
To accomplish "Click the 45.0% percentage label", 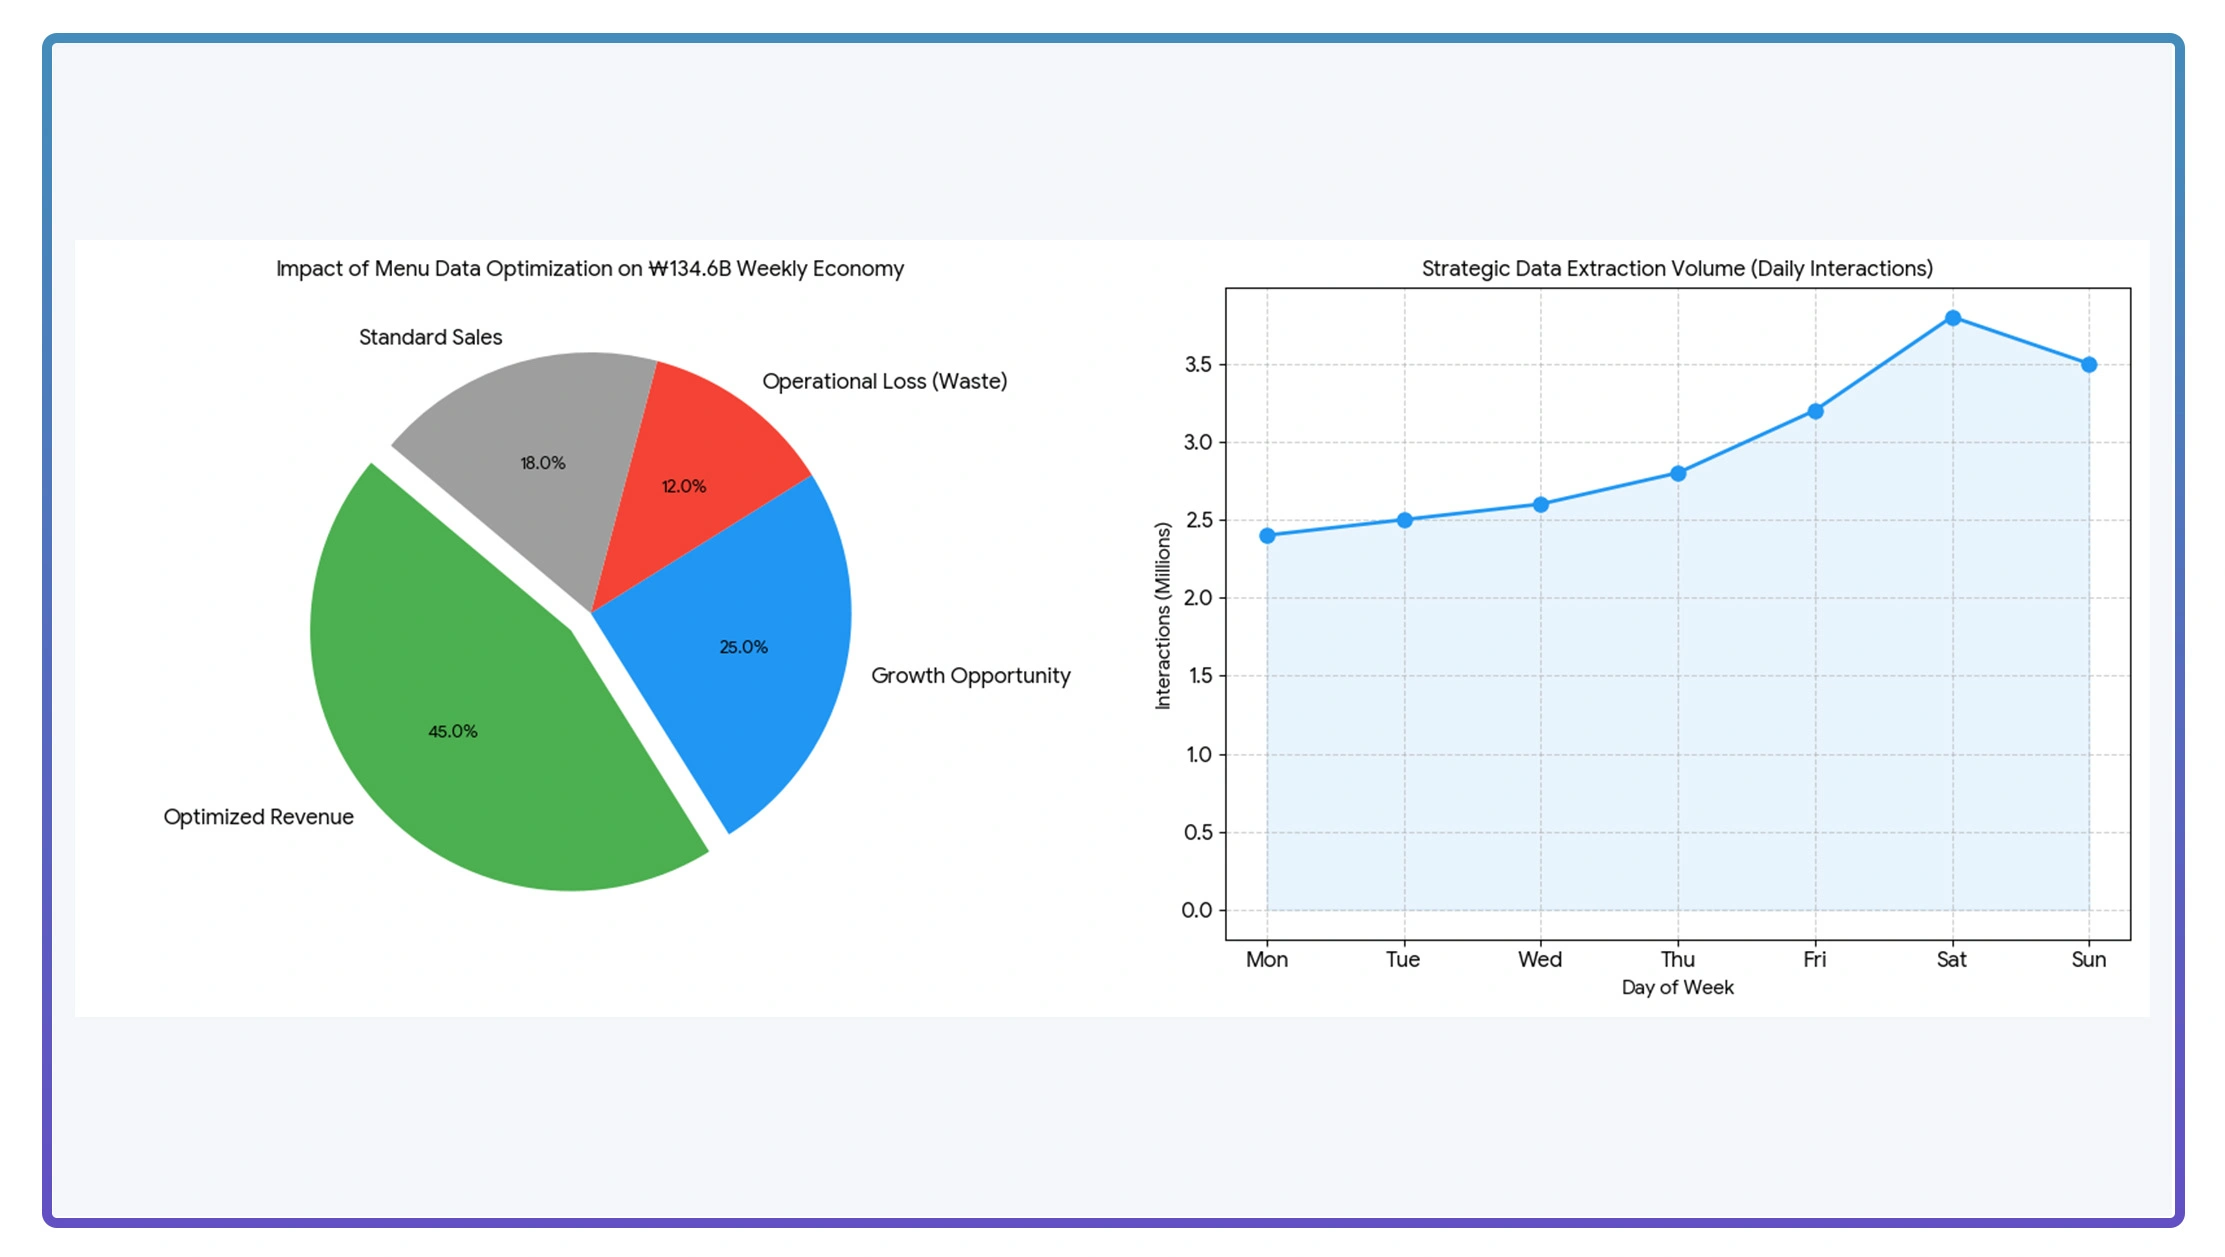I will [x=452, y=732].
